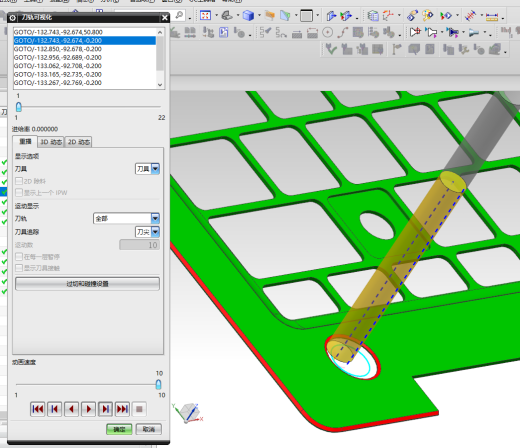520x448 pixels.
Task: Click the measure distance ruler icon
Action: (x=492, y=16)
